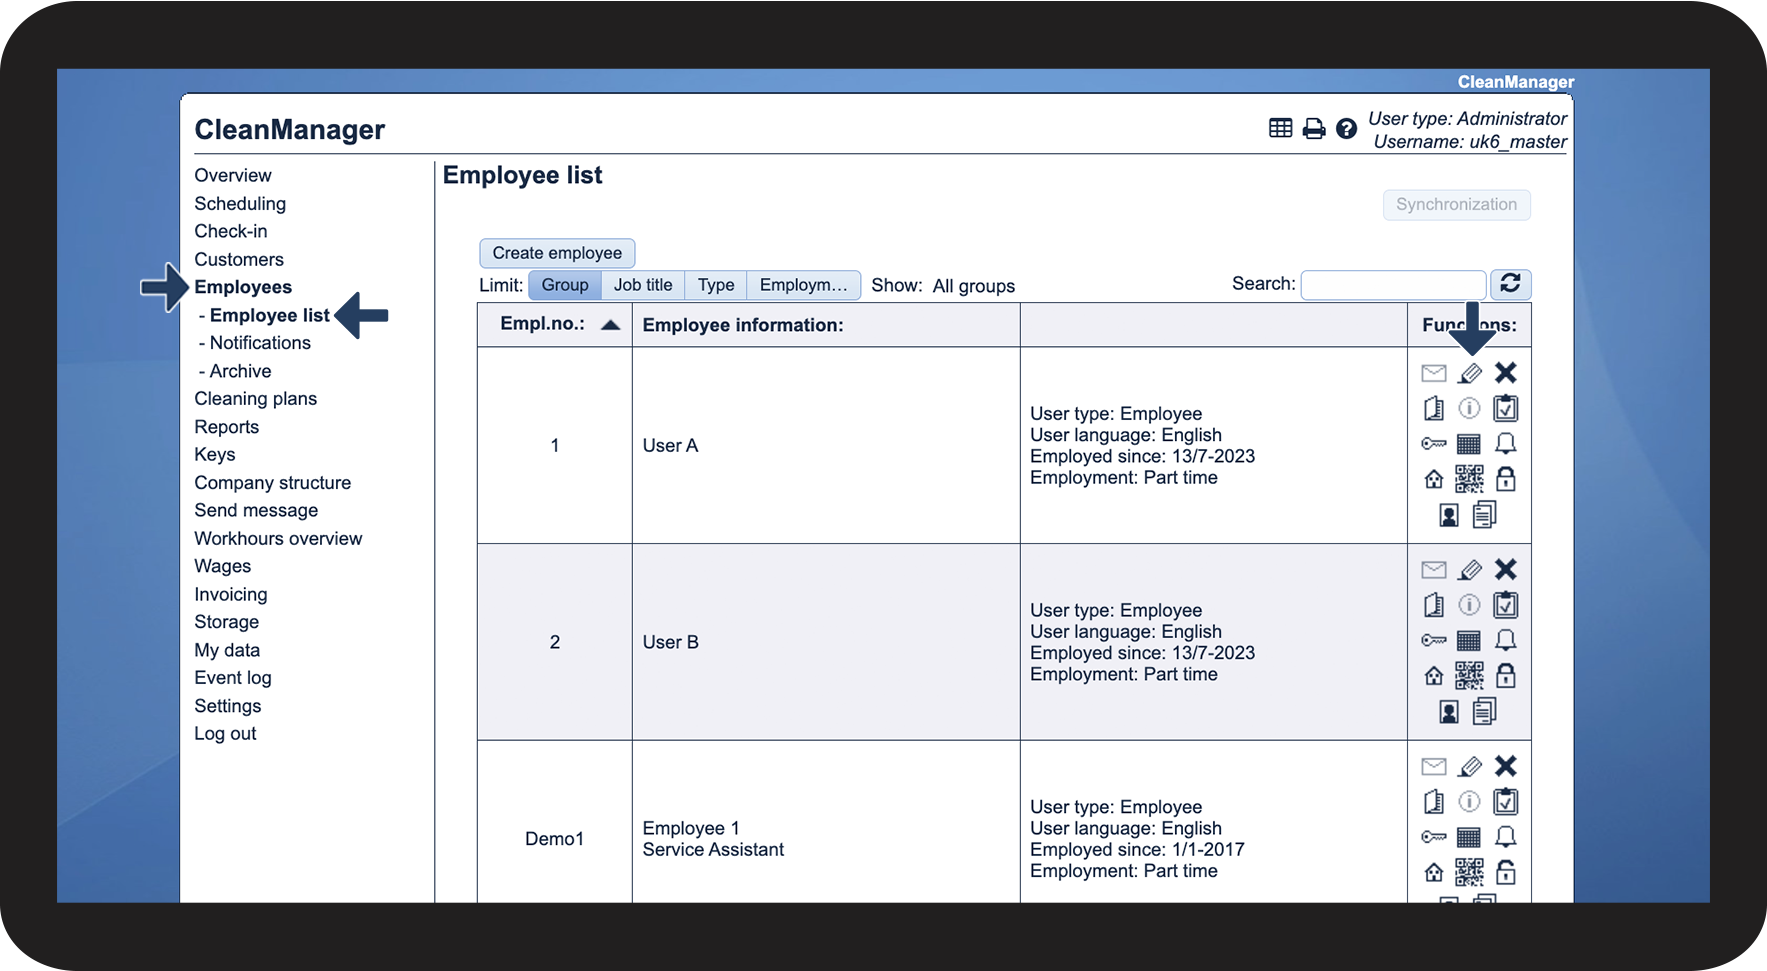Click the Synchronization button
The image size is (1767, 971).
tap(1456, 204)
